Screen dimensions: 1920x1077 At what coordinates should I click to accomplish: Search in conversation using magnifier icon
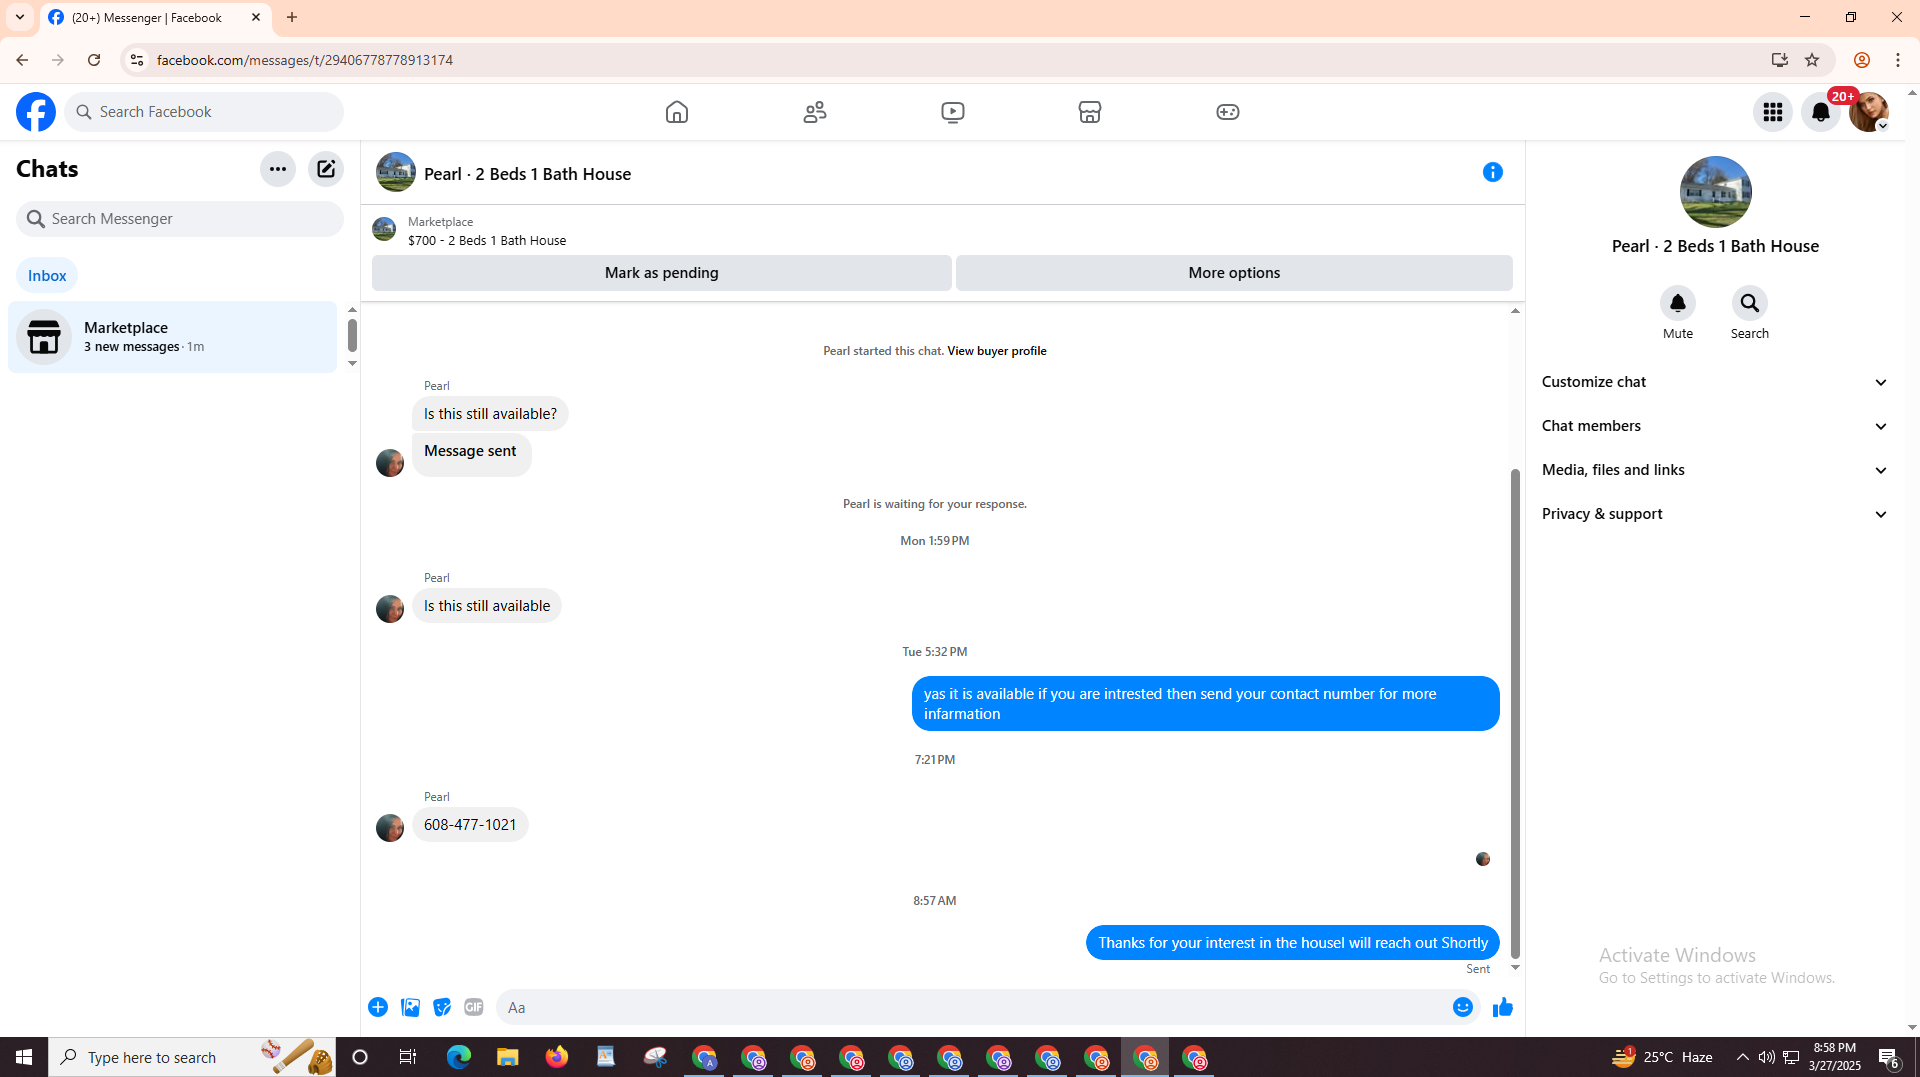pos(1750,303)
